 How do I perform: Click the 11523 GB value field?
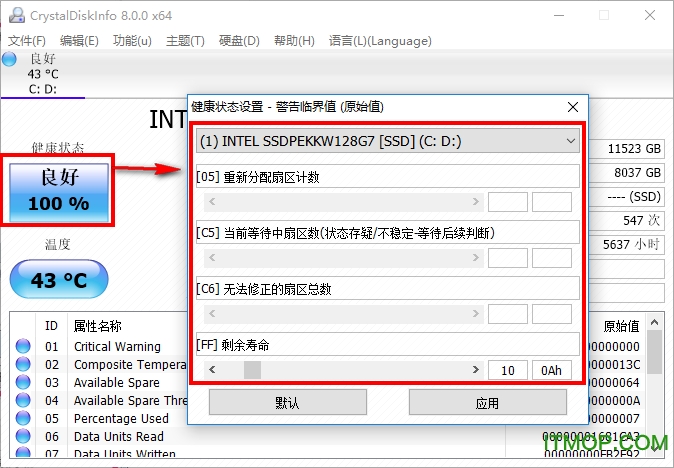coord(626,149)
